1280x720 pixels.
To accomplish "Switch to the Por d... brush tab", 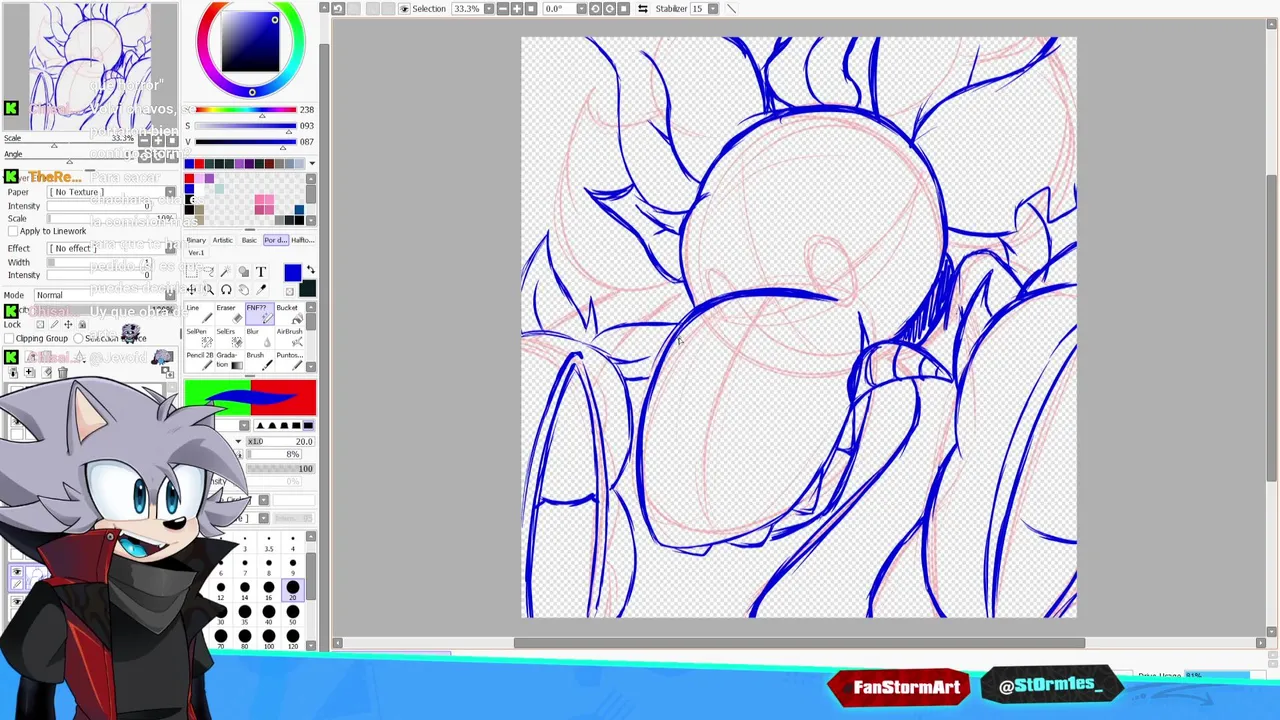I will [276, 240].
